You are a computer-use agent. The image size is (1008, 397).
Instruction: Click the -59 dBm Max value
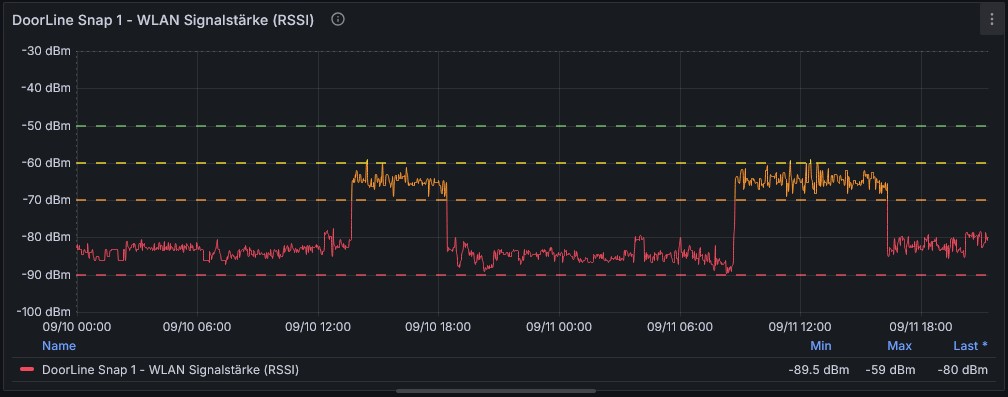coord(888,370)
